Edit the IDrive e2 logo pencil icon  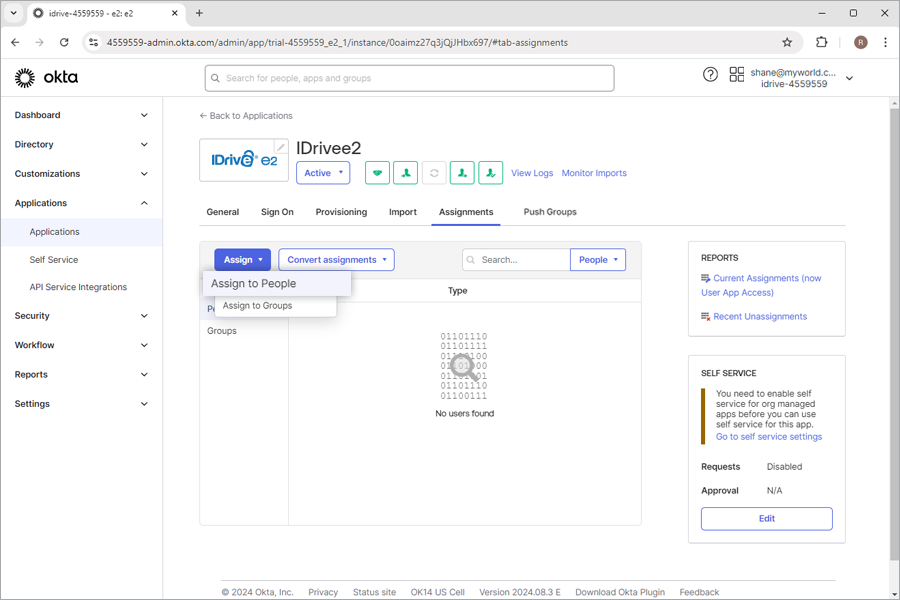pos(281,147)
